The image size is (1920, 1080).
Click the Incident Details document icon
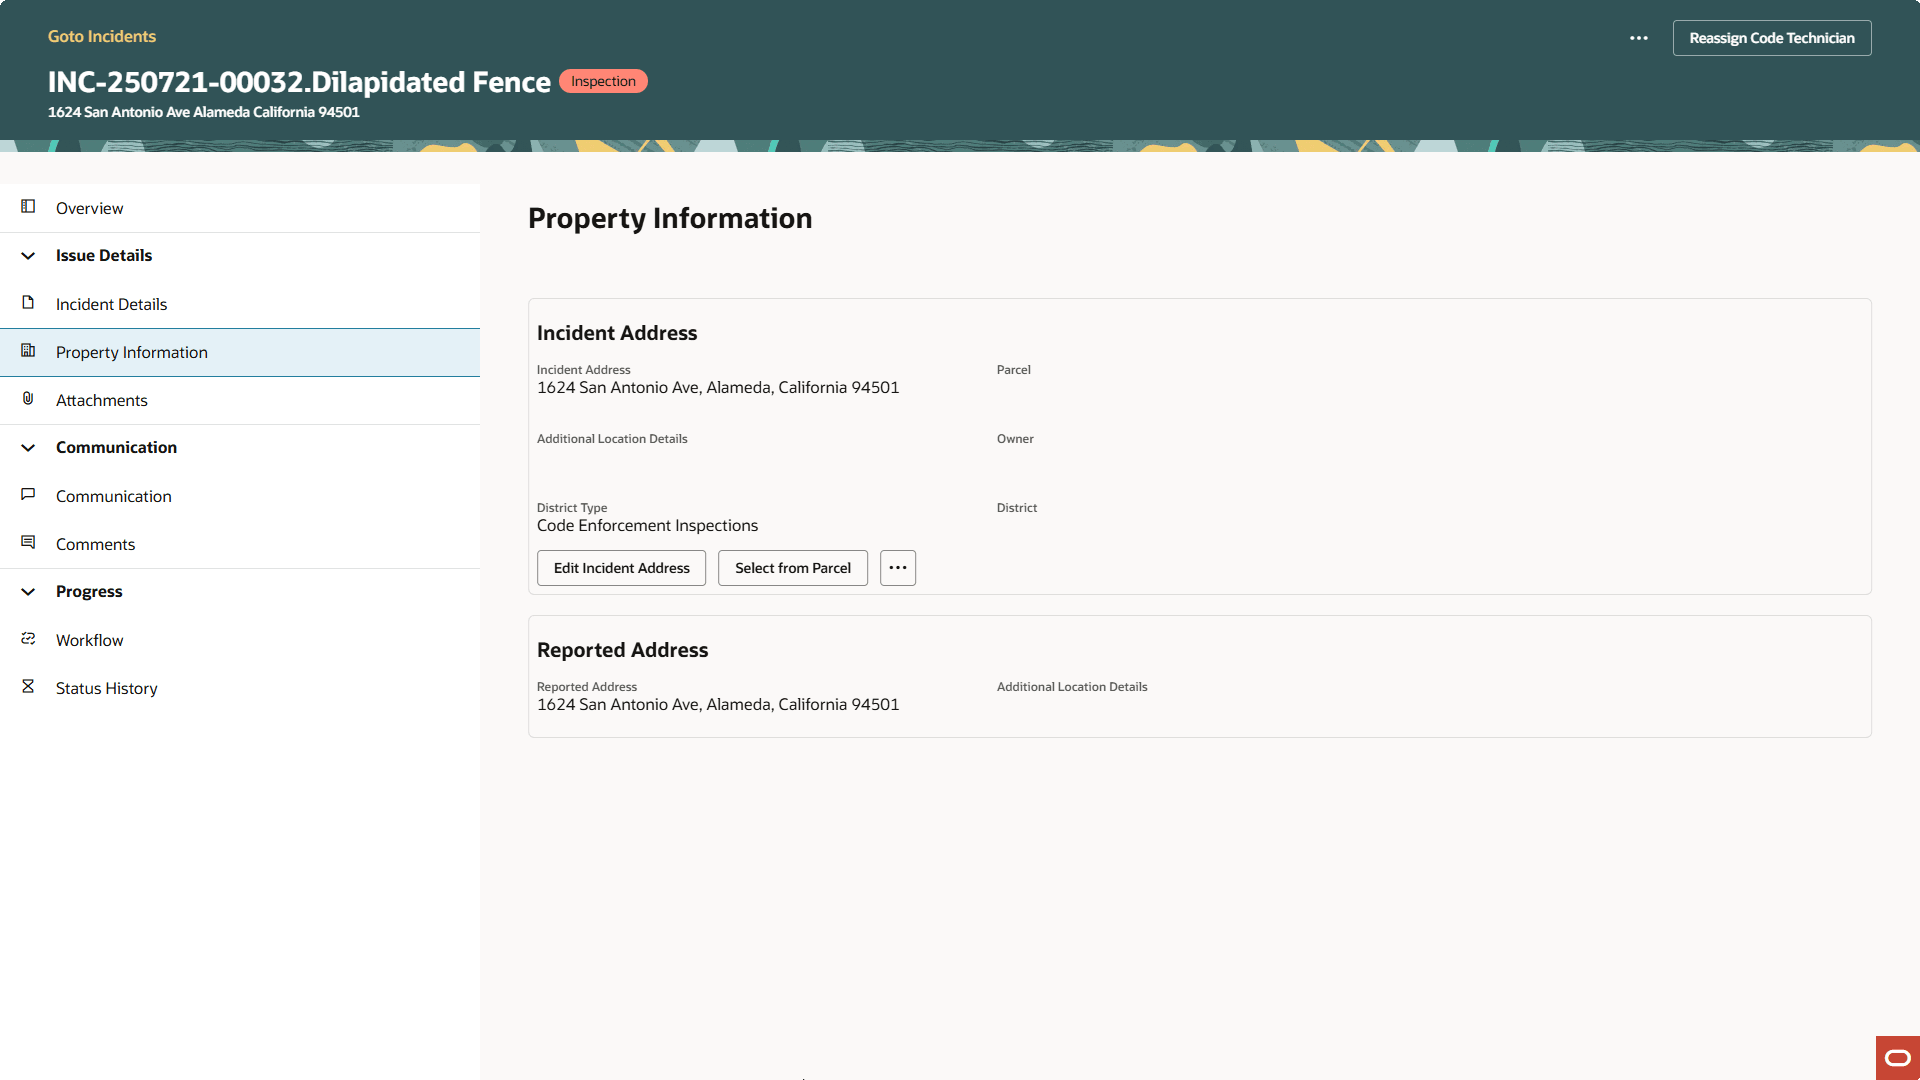click(28, 303)
